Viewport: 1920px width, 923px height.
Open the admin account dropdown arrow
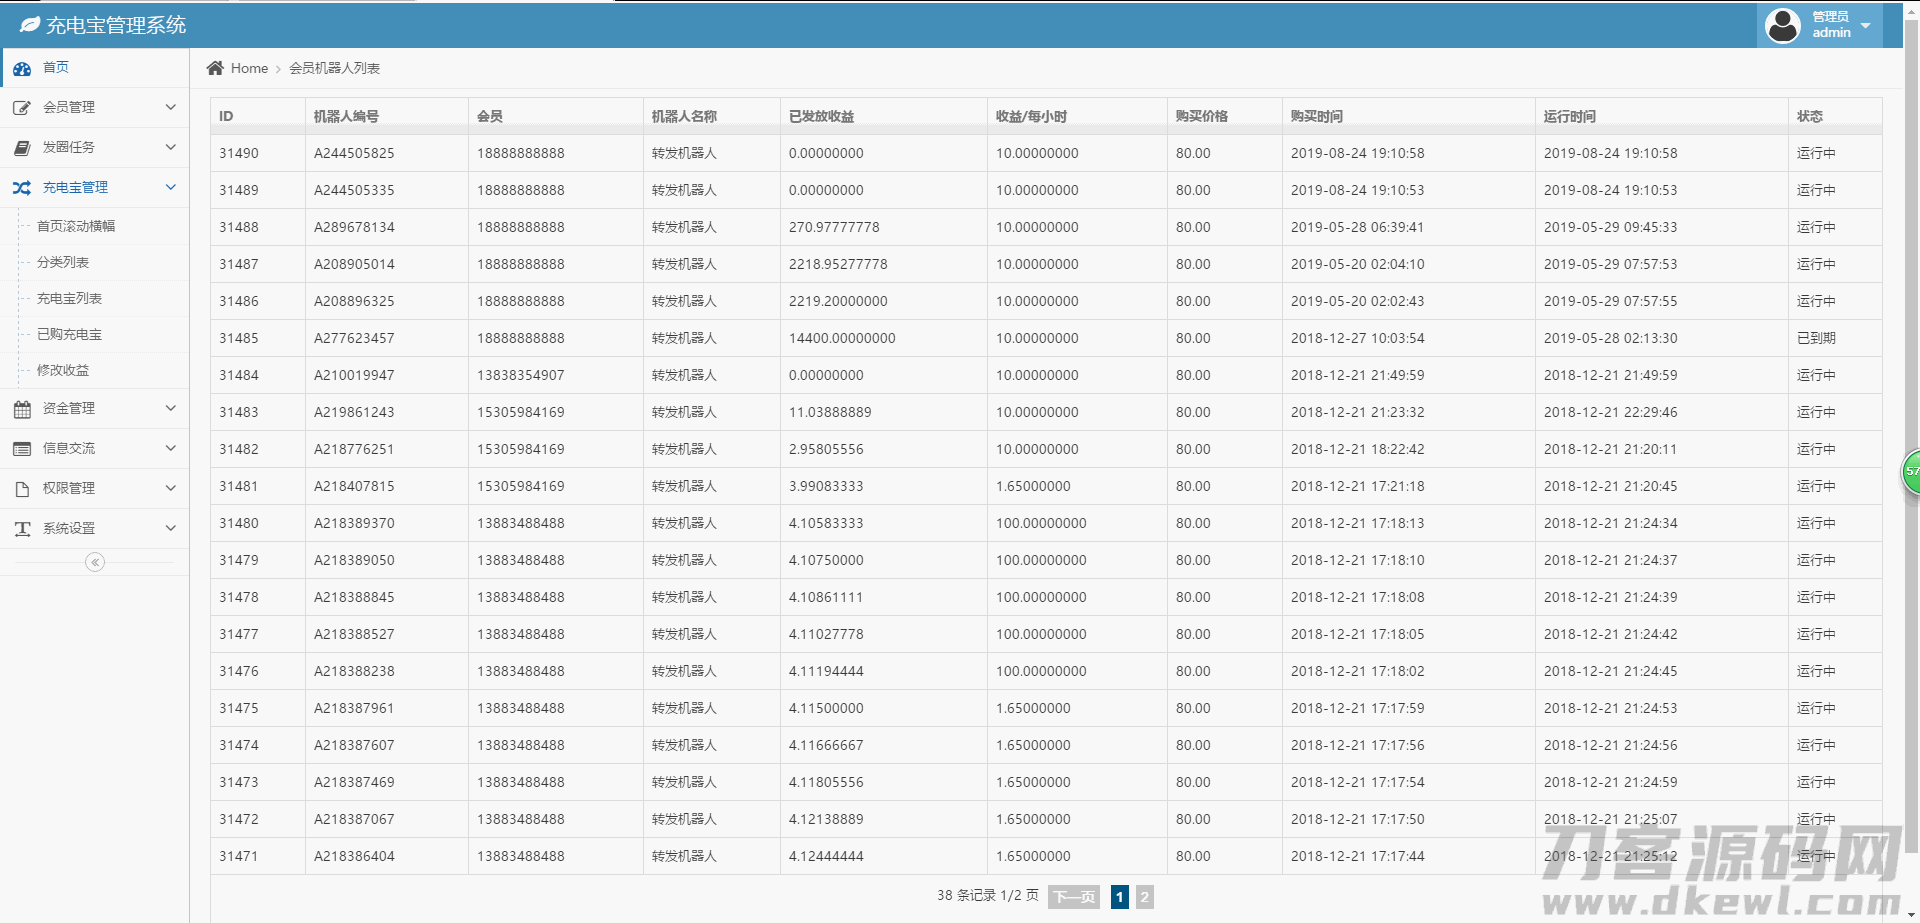(x=1866, y=26)
